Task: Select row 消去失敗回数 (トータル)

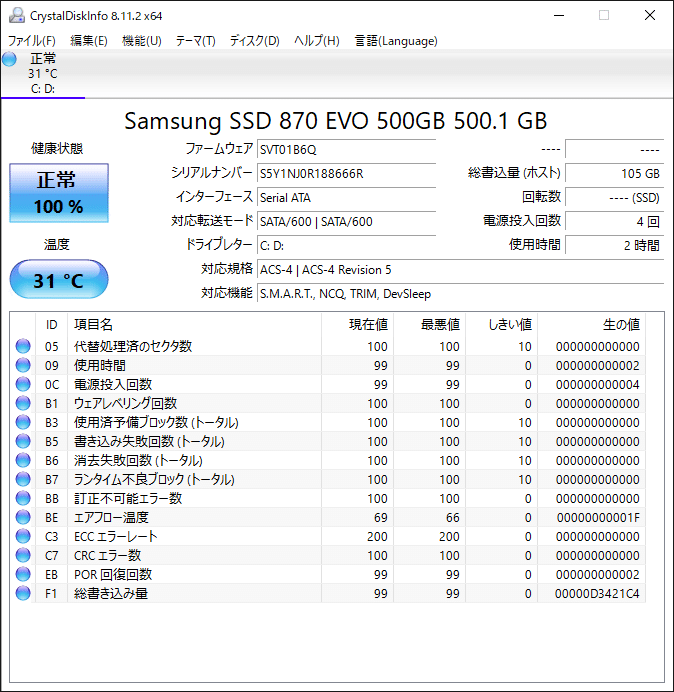Action: (328, 460)
